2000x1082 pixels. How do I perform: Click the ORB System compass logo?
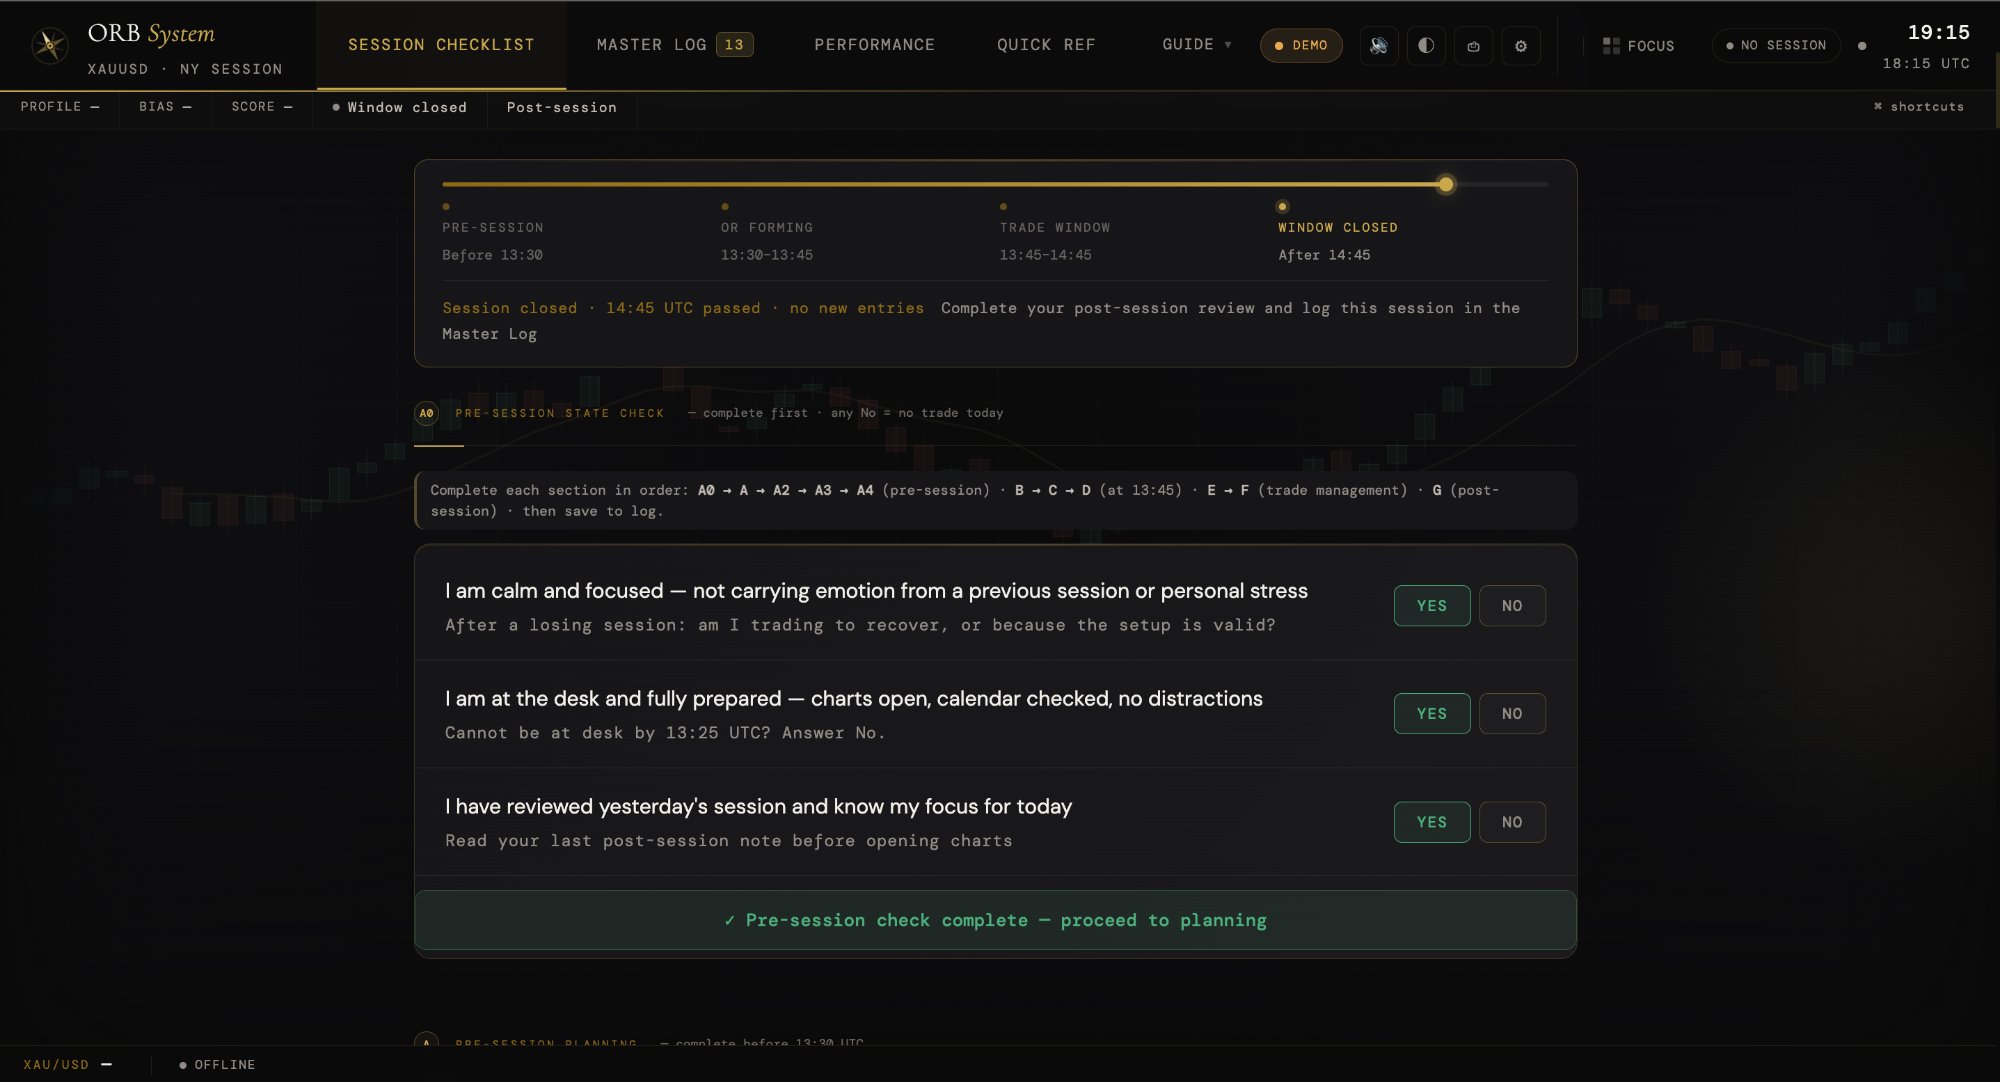pyautogui.click(x=49, y=45)
